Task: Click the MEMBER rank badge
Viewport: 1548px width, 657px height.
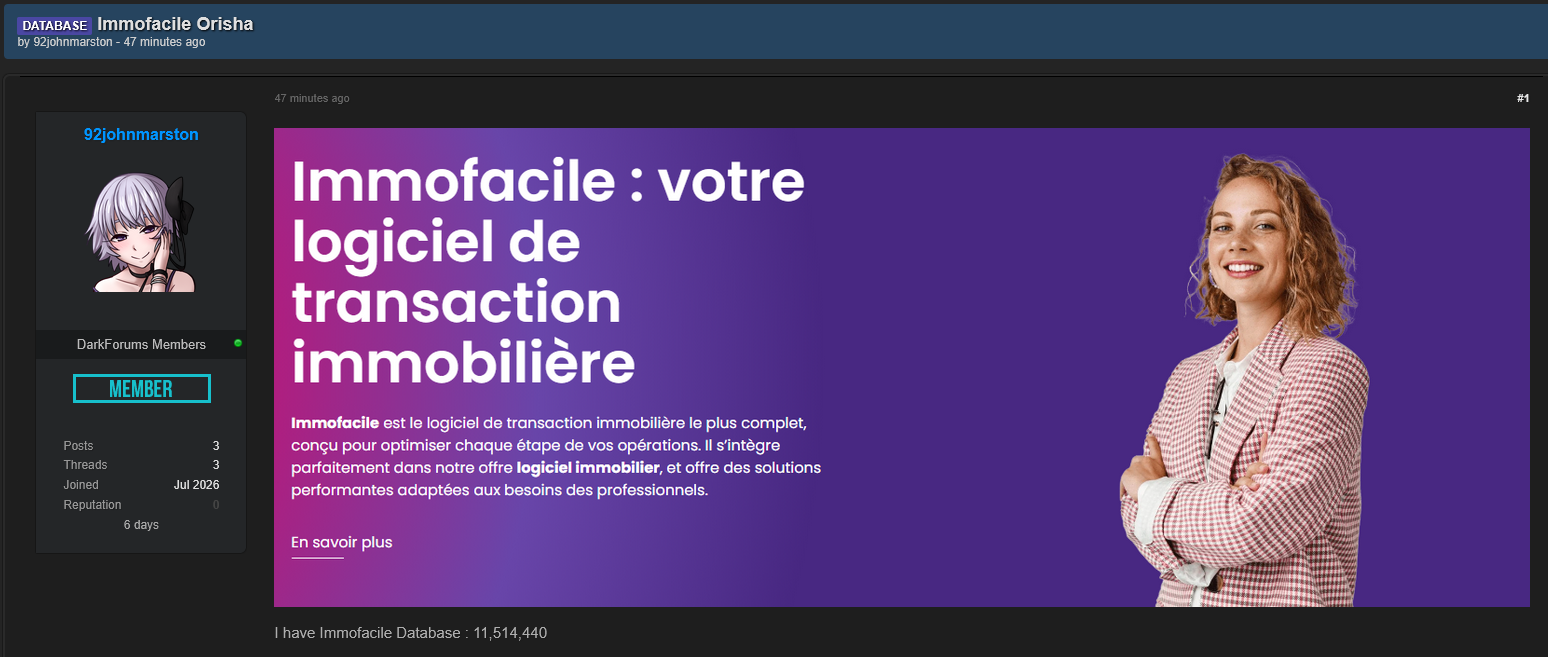Action: tap(141, 389)
